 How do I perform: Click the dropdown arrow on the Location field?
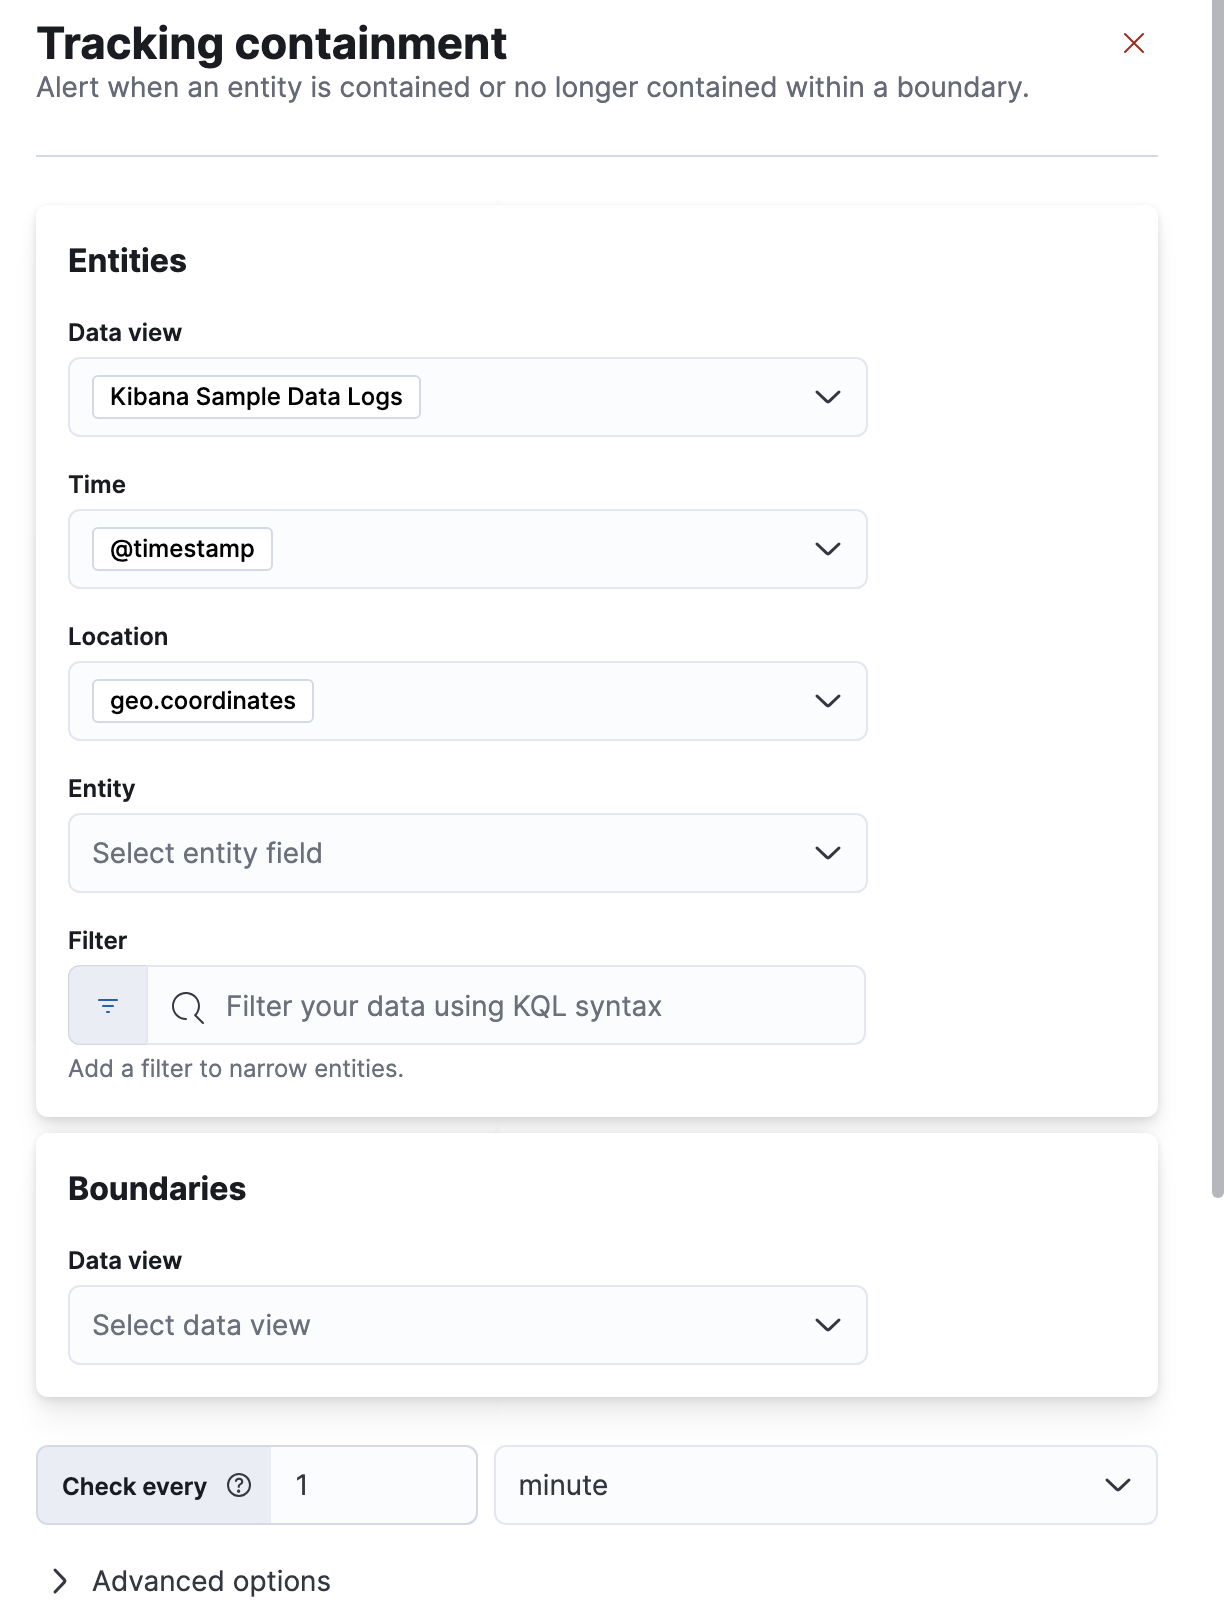coord(827,700)
